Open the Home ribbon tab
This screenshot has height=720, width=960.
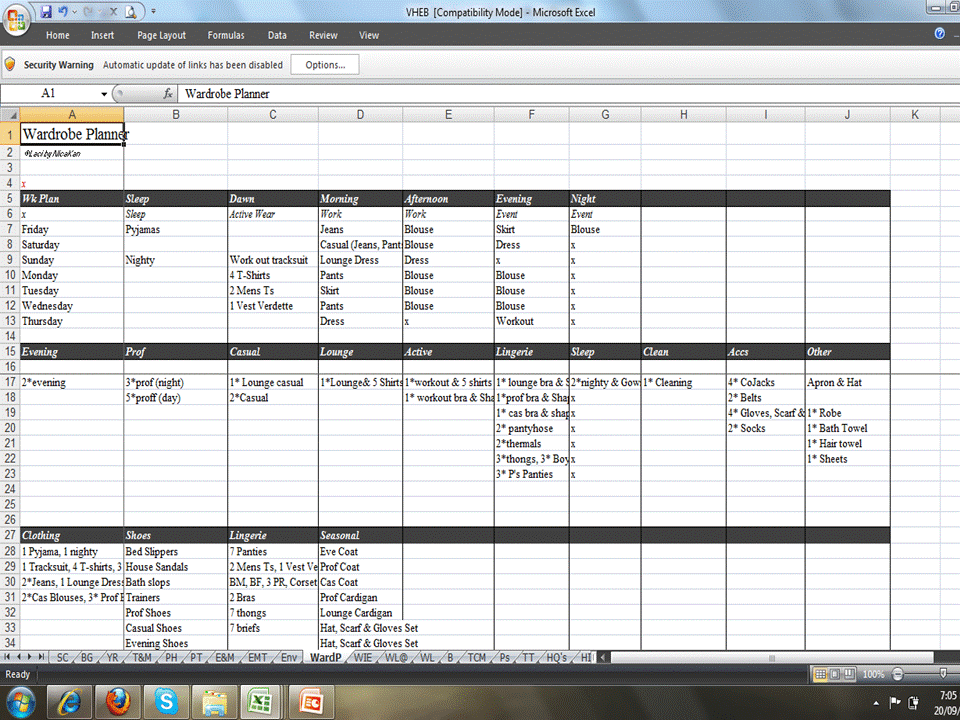pyautogui.click(x=58, y=36)
